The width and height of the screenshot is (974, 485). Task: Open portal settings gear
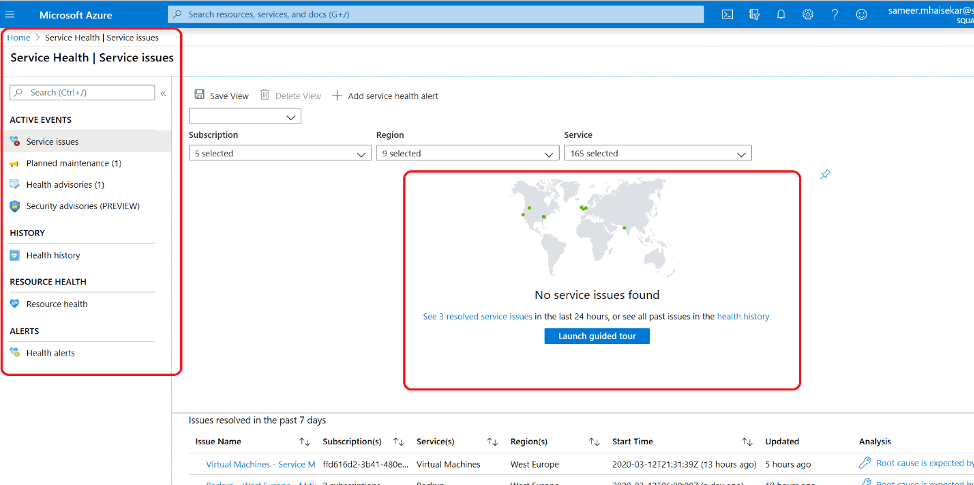point(808,14)
